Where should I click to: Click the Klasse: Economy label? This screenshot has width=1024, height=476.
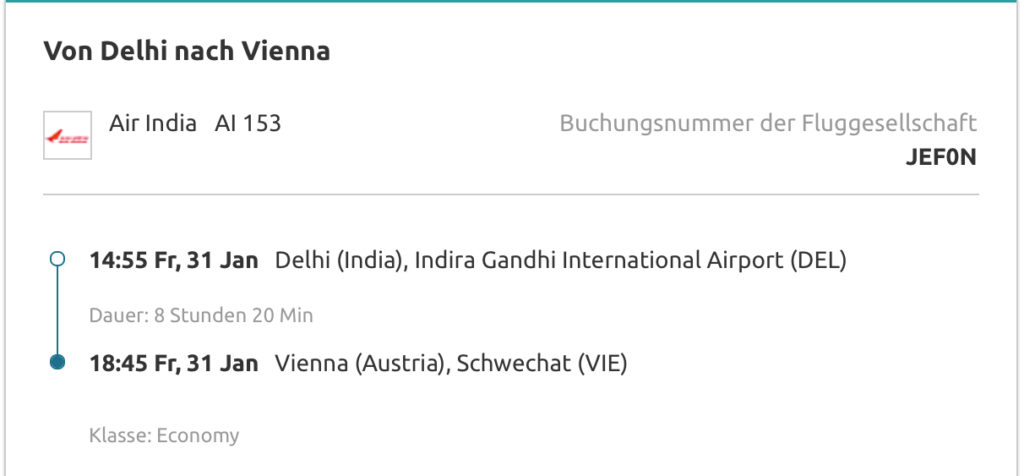coord(164,436)
